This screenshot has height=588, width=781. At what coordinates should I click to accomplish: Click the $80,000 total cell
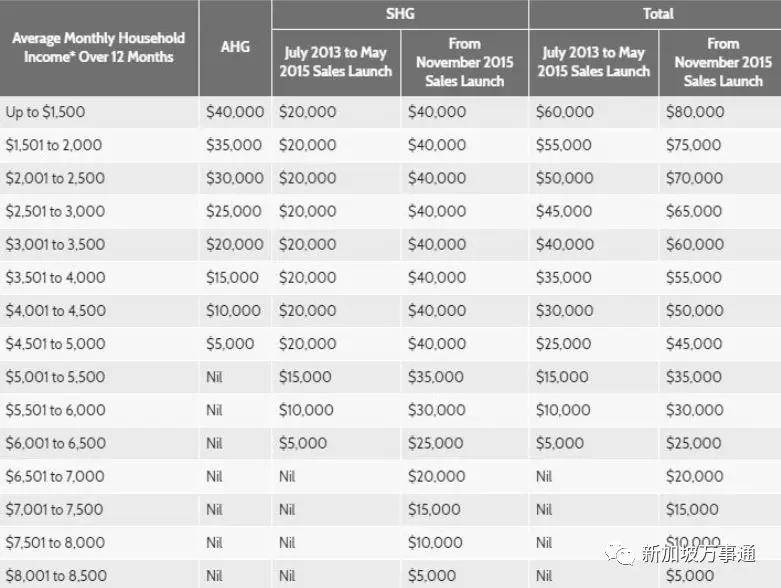[694, 112]
